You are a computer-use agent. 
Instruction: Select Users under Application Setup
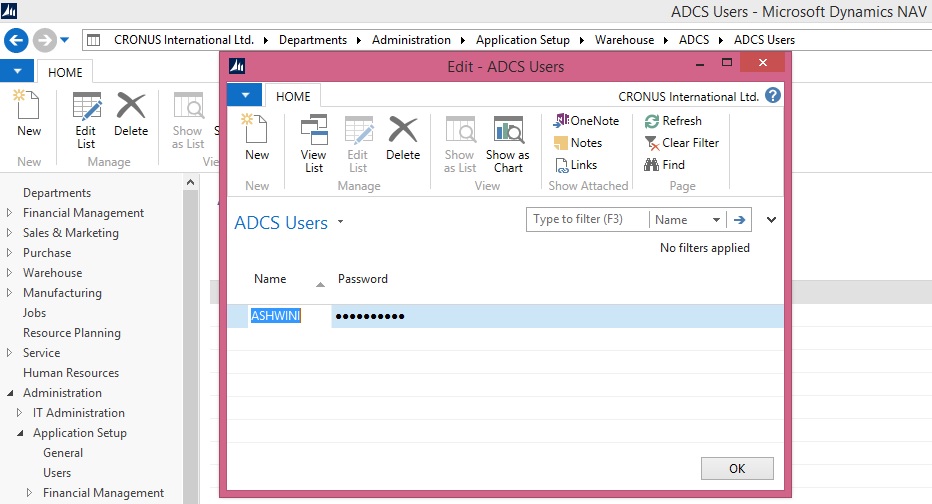pyautogui.click(x=57, y=472)
